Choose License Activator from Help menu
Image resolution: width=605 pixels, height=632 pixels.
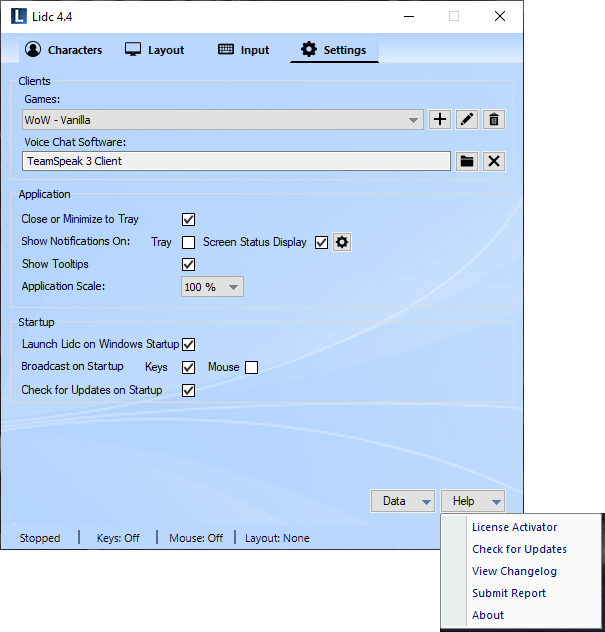514,527
